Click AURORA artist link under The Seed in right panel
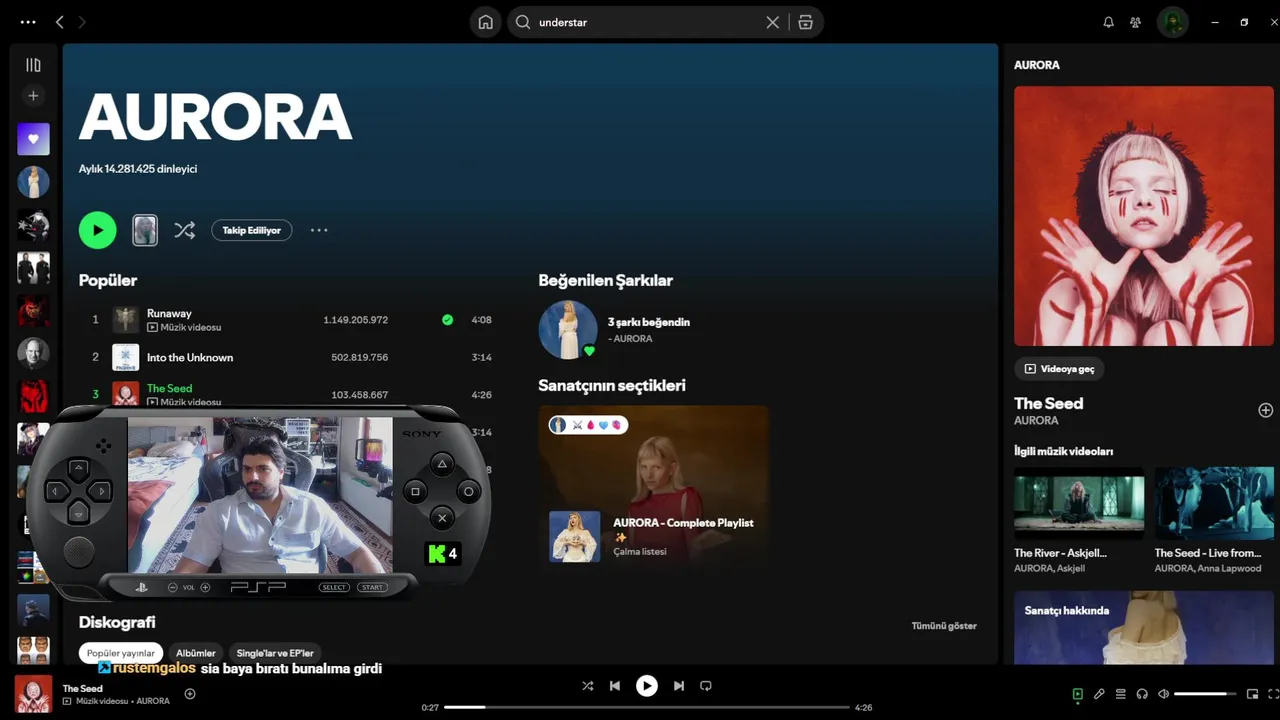 pyautogui.click(x=1036, y=421)
